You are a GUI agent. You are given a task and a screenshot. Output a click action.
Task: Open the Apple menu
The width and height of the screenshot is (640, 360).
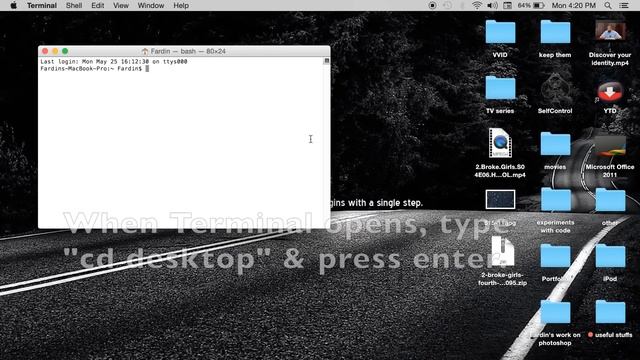13,5
